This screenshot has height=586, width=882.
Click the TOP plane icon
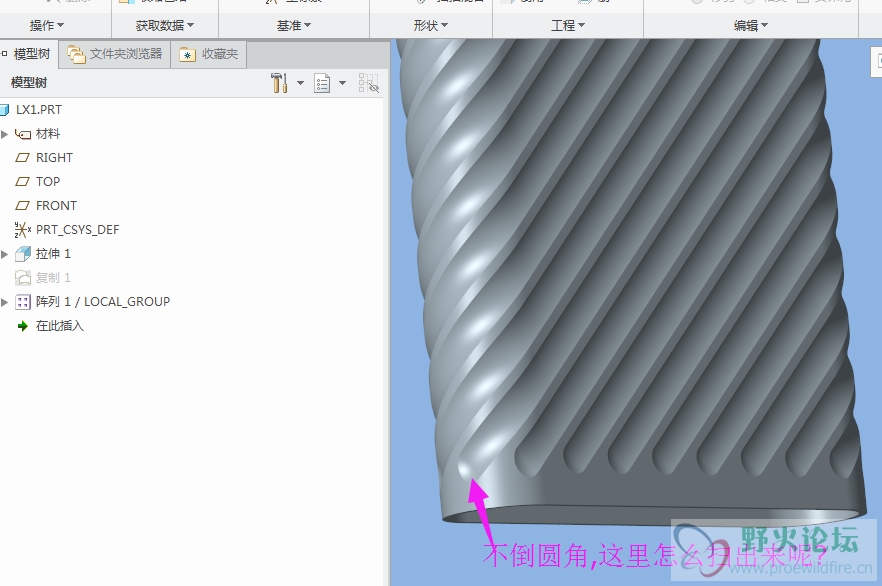coord(22,182)
